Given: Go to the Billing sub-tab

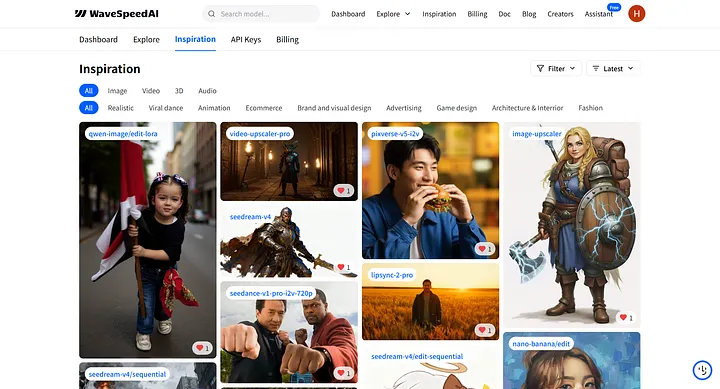Looking at the screenshot, I should (287, 39).
